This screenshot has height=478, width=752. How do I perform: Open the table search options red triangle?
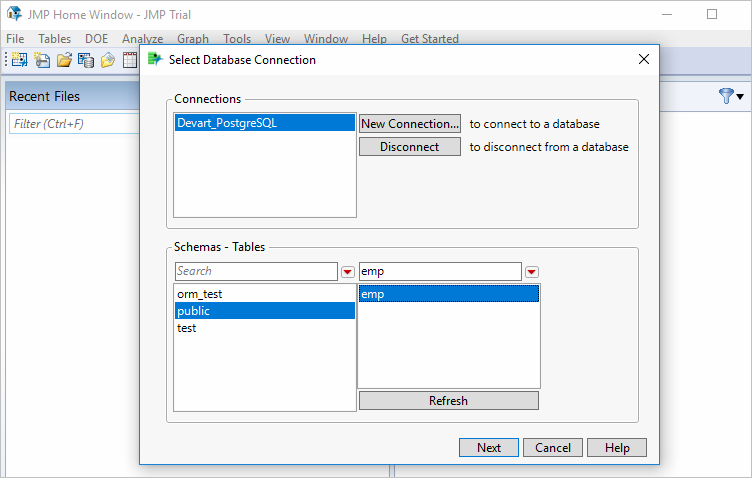point(531,272)
